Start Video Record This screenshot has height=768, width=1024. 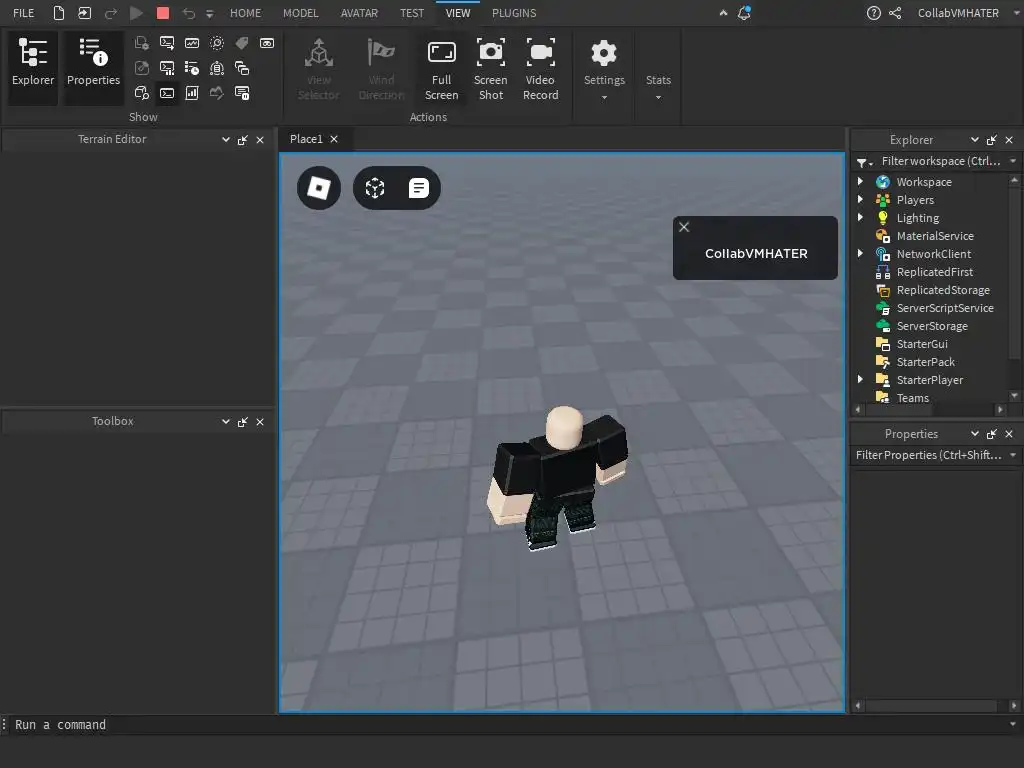540,70
